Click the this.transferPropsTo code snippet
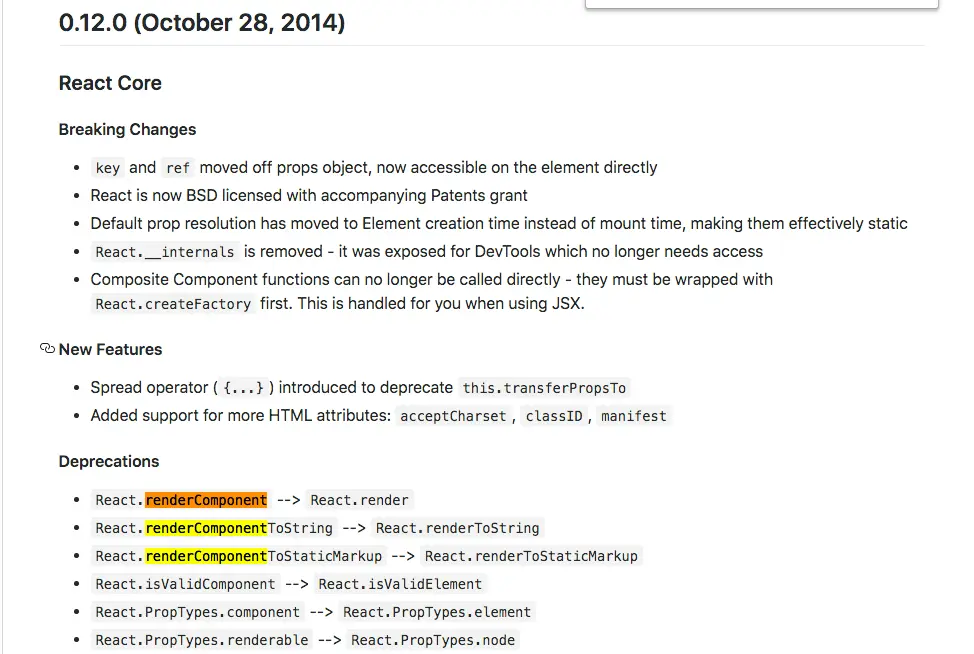Image resolution: width=974 pixels, height=654 pixels. [544, 388]
